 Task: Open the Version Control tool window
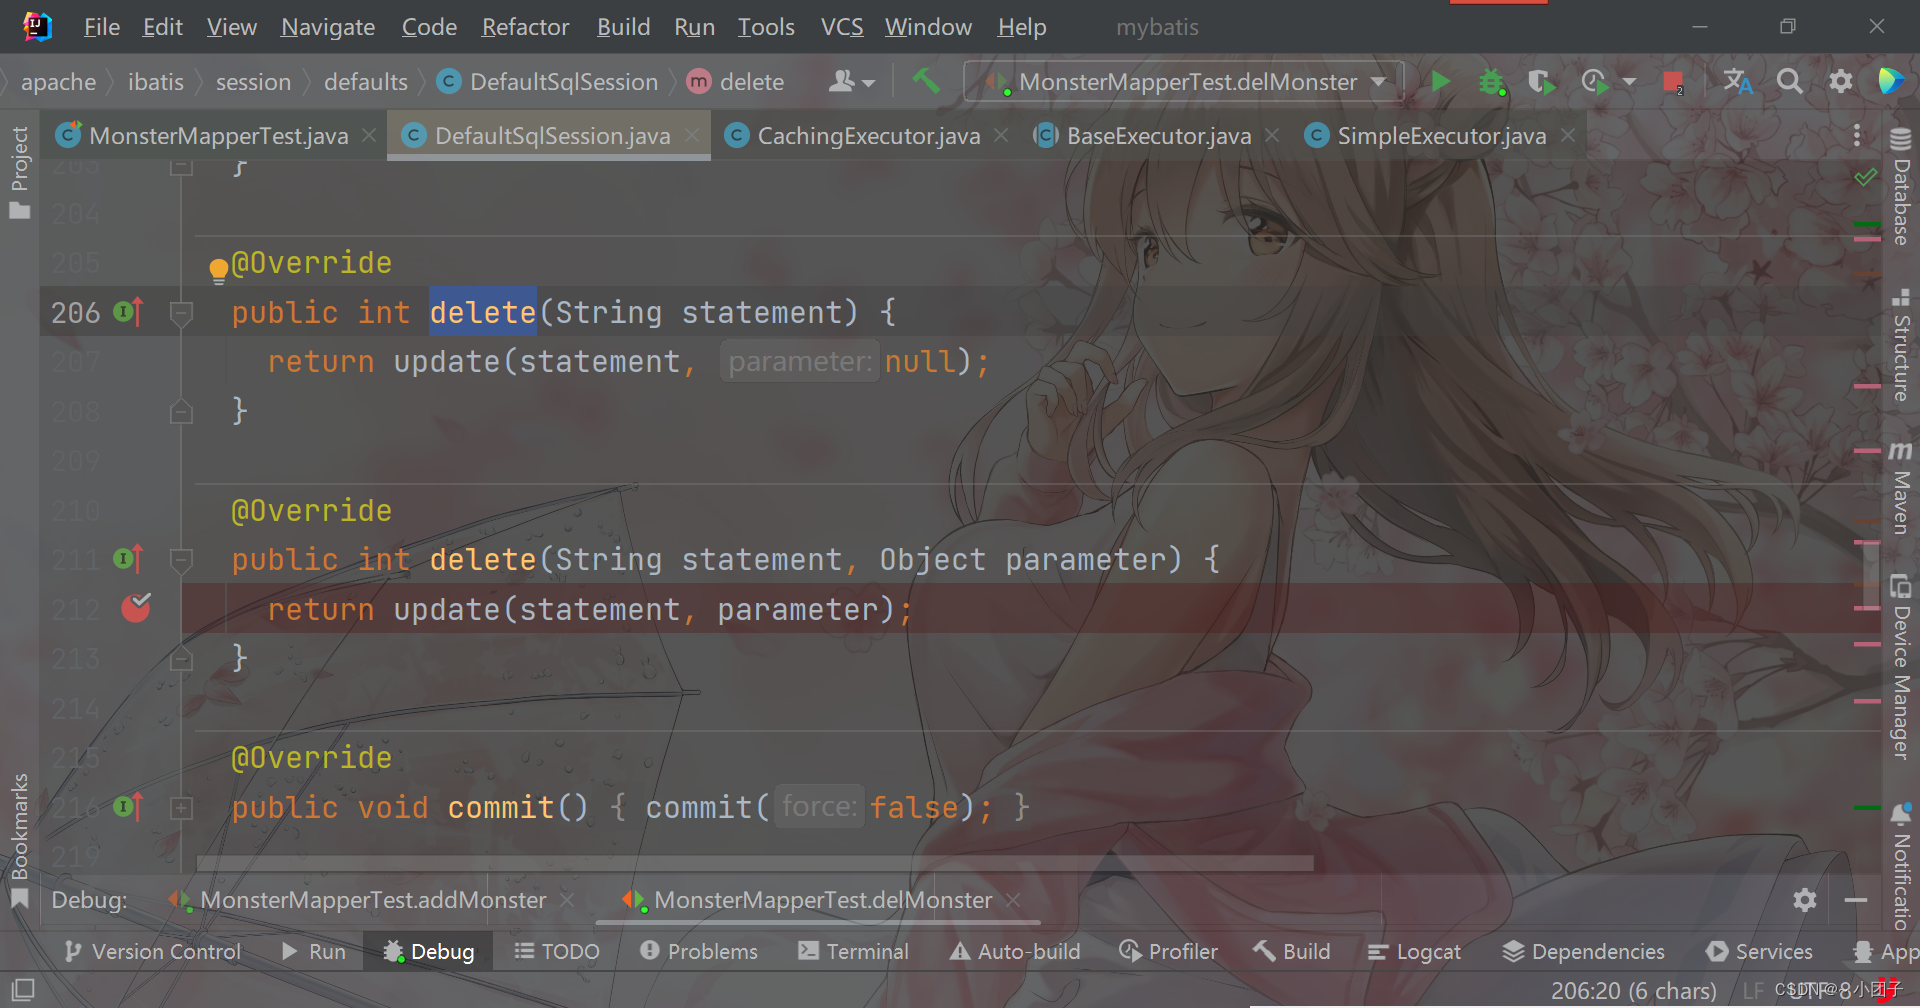(153, 951)
